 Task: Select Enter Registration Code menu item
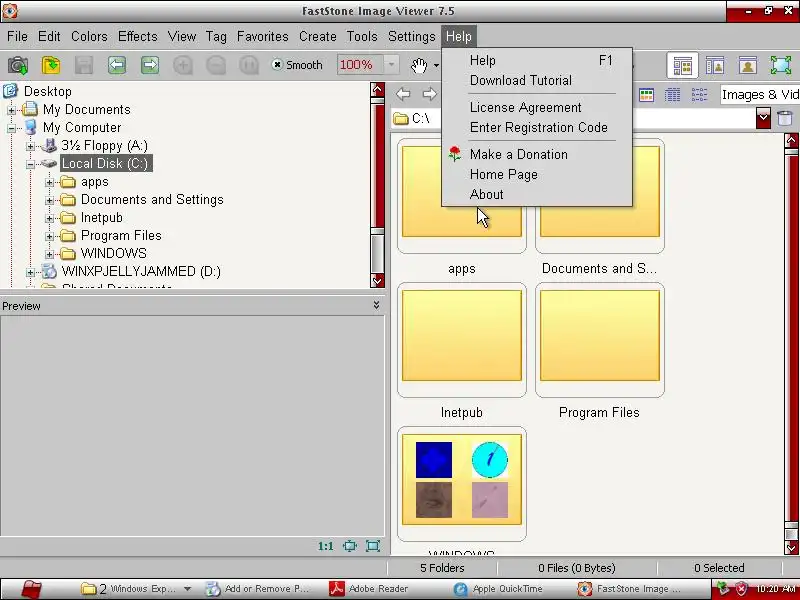pos(537,128)
